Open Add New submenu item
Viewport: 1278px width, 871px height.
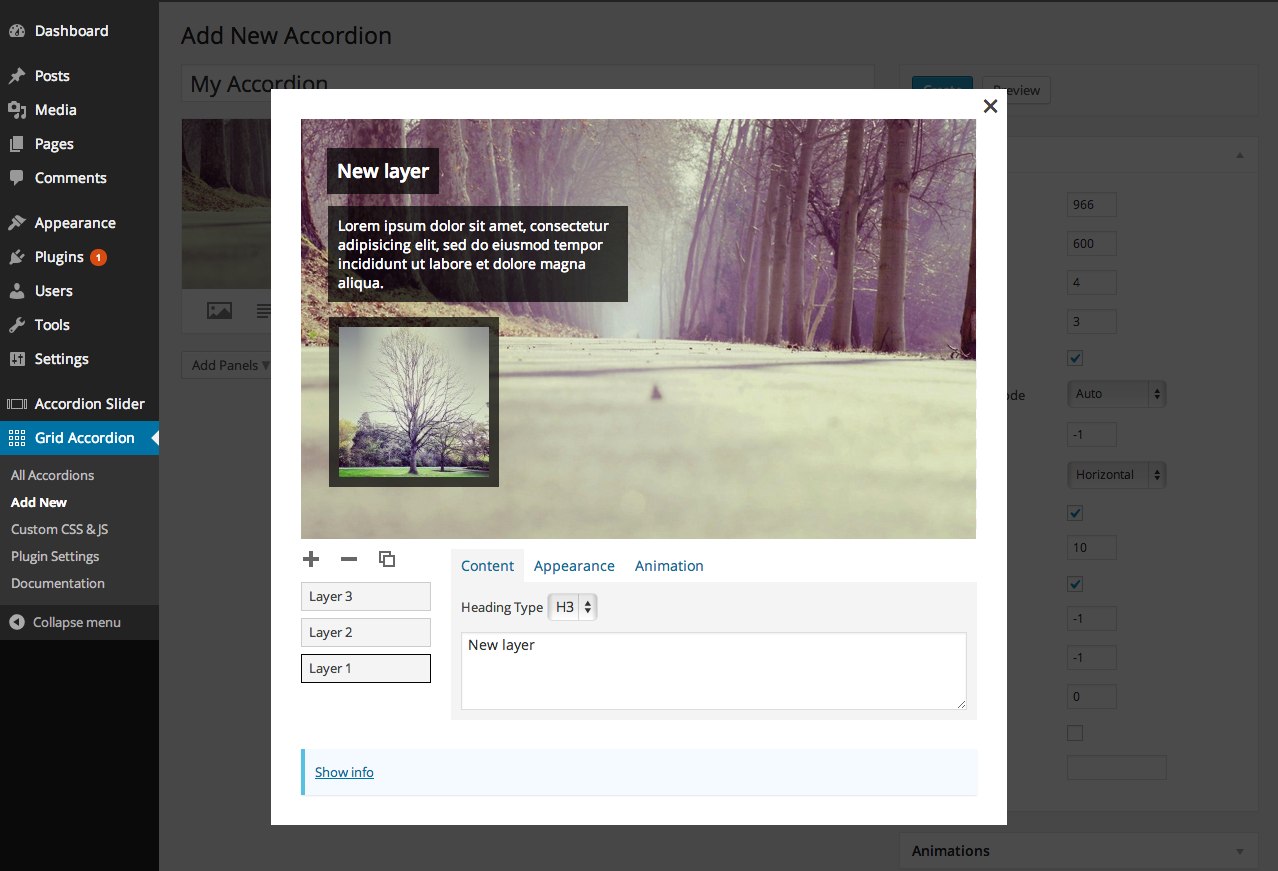tap(39, 502)
